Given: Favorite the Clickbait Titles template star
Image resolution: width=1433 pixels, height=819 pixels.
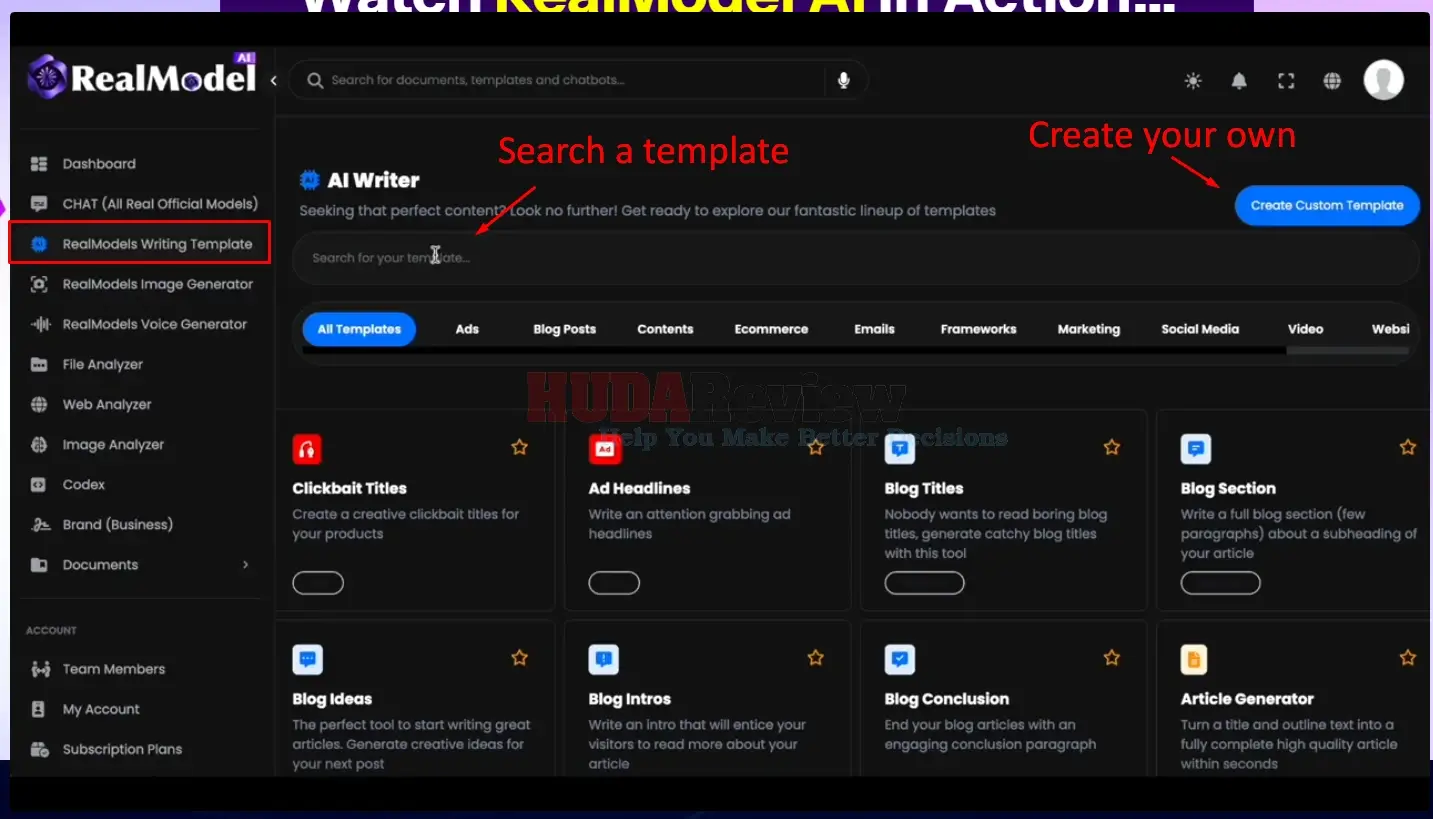Looking at the screenshot, I should click(520, 447).
